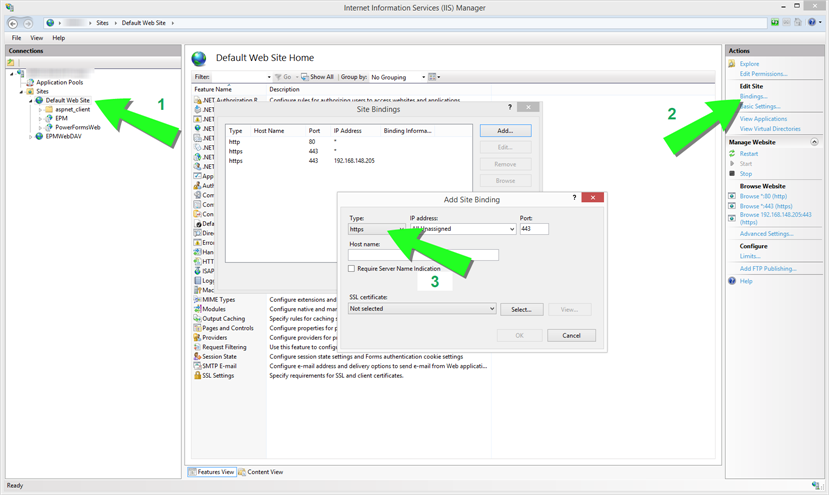Click the Help icon in Actions pane
Screen dimensions: 829x495
point(733,281)
